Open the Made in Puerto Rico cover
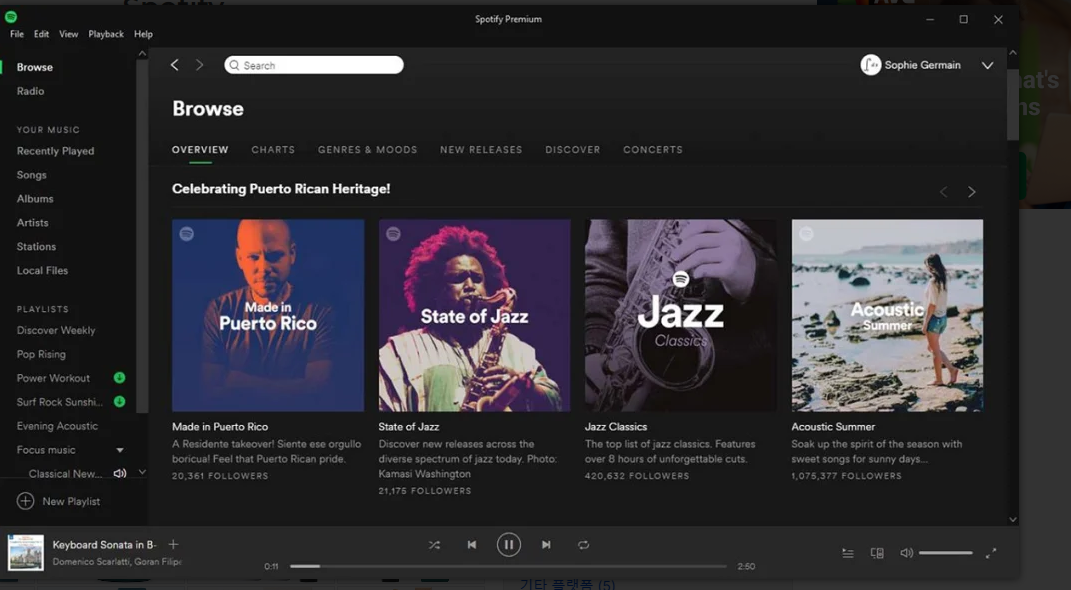 coord(268,315)
